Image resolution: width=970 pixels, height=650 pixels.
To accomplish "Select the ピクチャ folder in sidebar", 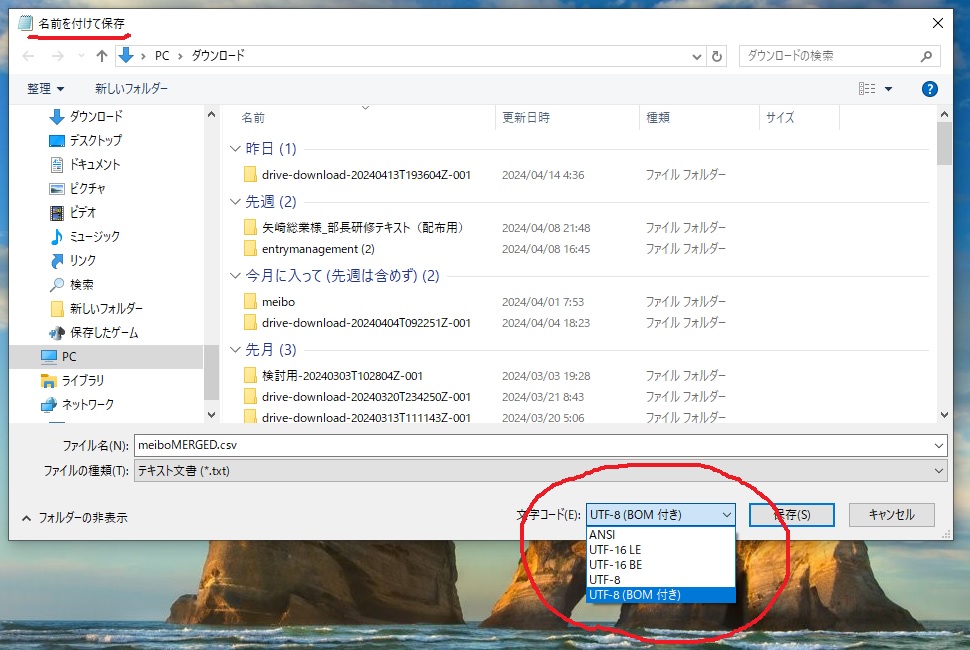I will tap(87, 188).
